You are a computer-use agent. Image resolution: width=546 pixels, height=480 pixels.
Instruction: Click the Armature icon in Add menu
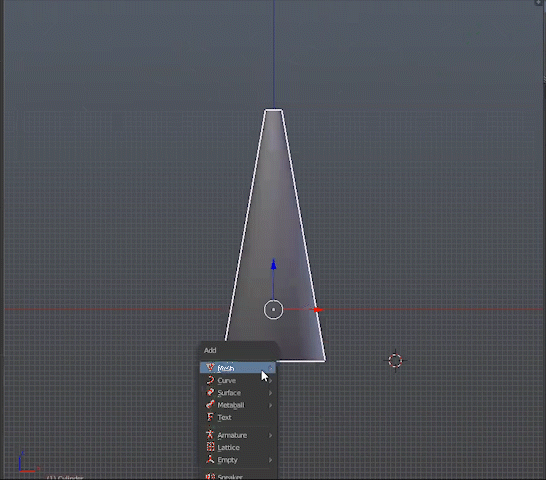pyautogui.click(x=210, y=435)
